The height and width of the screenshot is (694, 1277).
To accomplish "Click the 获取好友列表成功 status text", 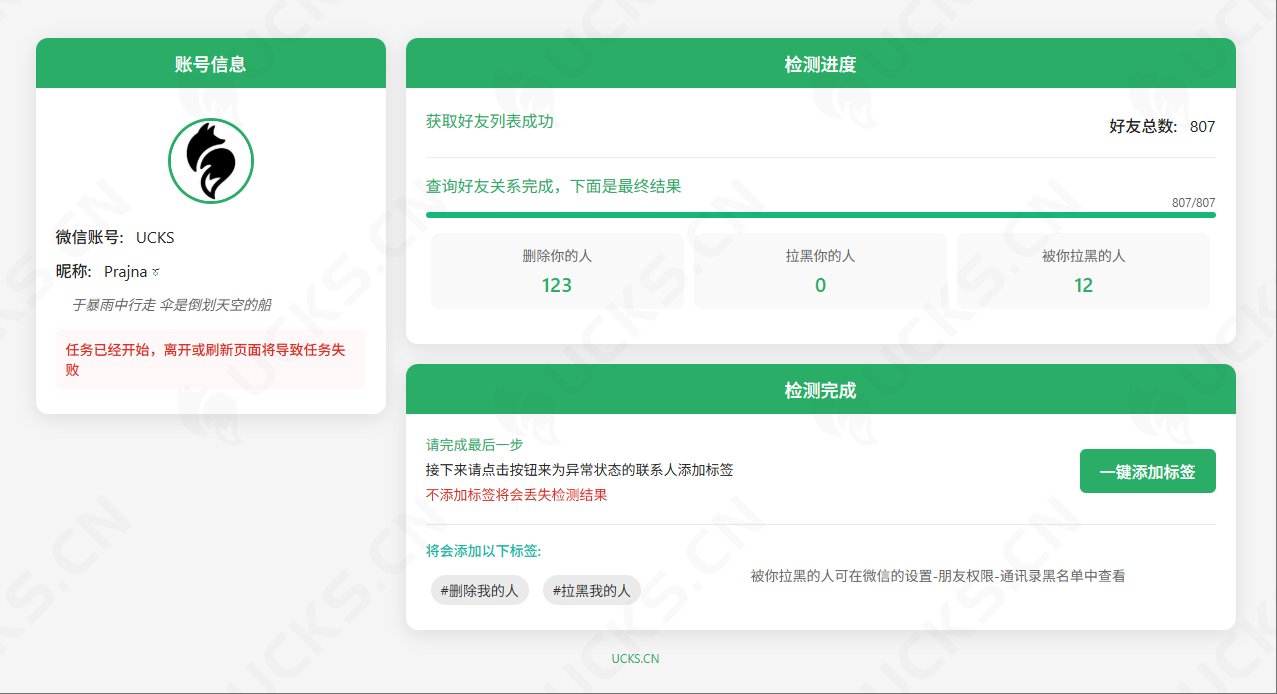I will [x=490, y=121].
